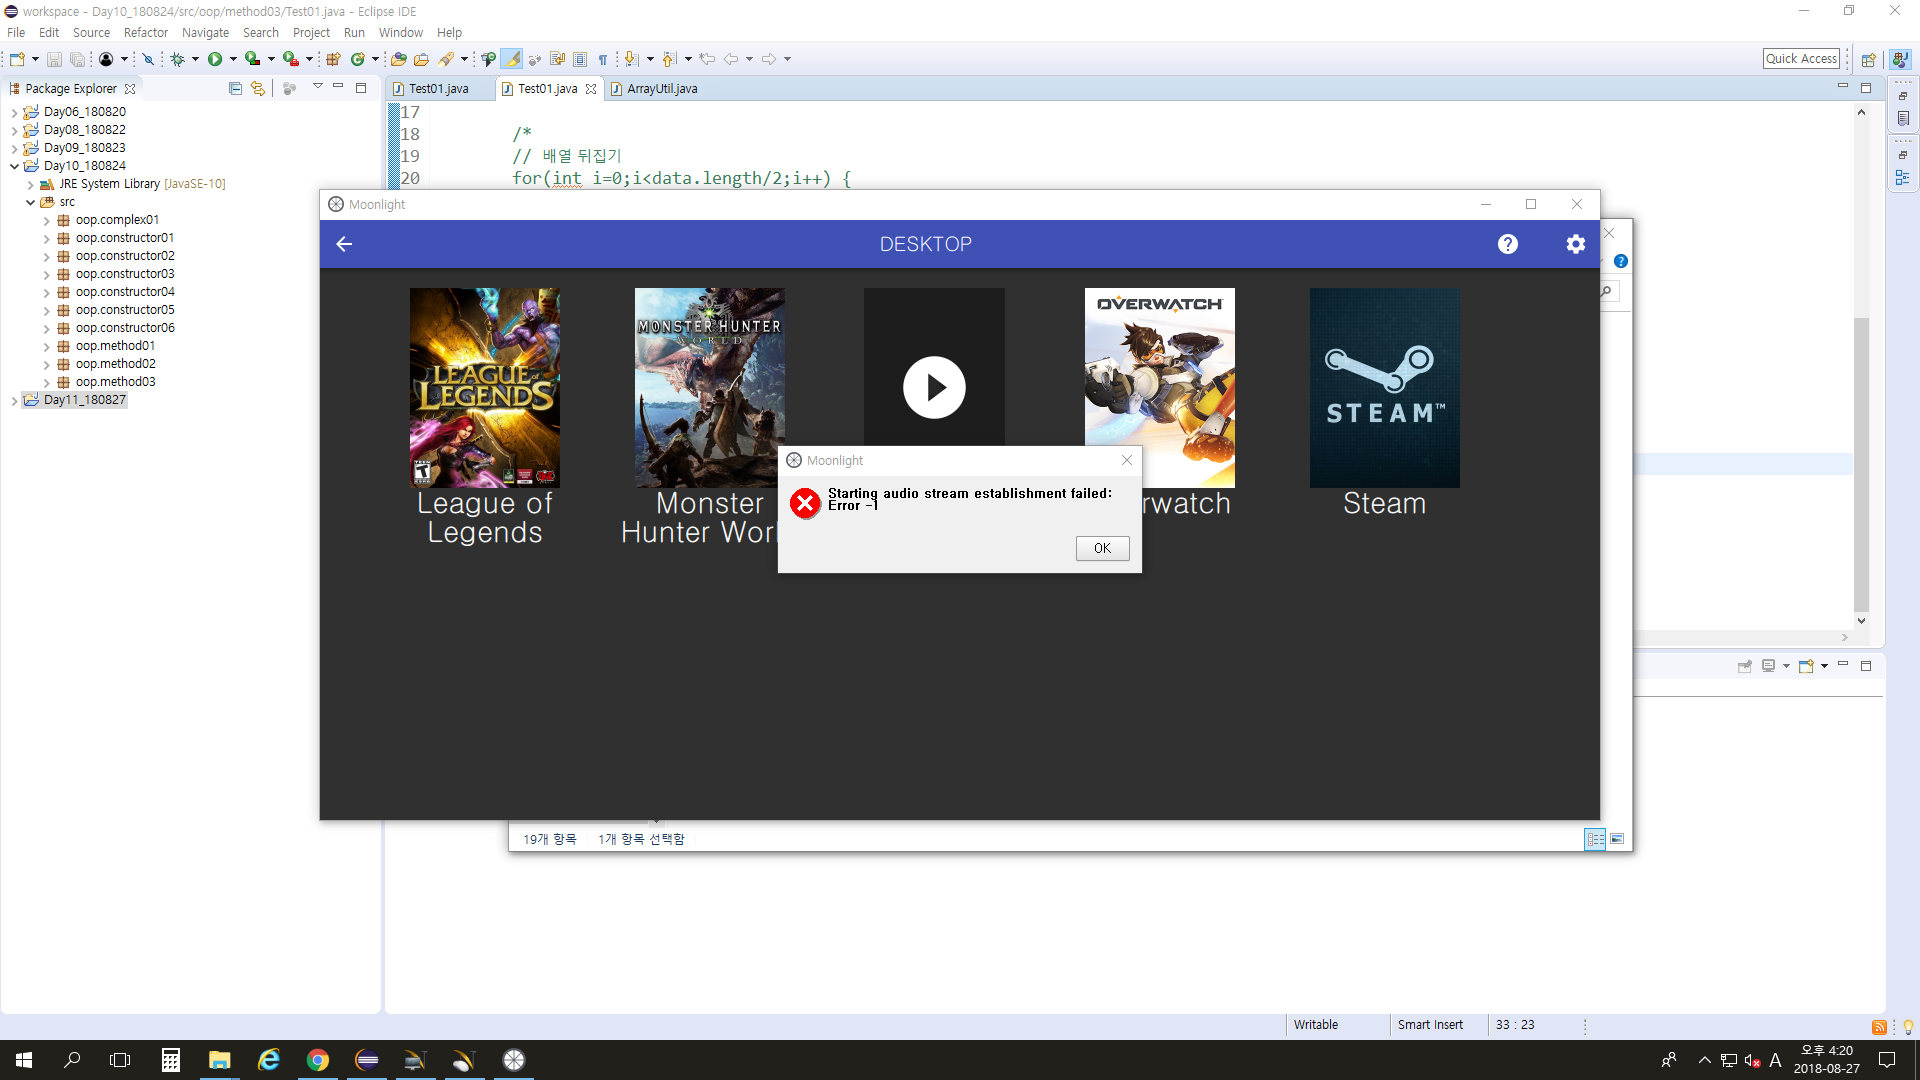Open the Java perspective icon at top right
The width and height of the screenshot is (1920, 1080).
pos(1900,59)
